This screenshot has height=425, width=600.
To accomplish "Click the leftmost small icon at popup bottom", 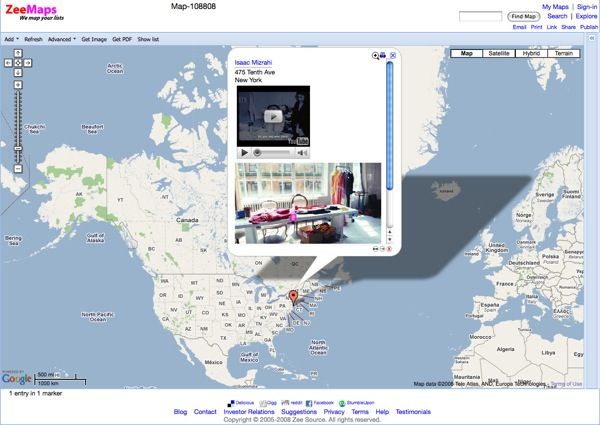I will [x=375, y=249].
